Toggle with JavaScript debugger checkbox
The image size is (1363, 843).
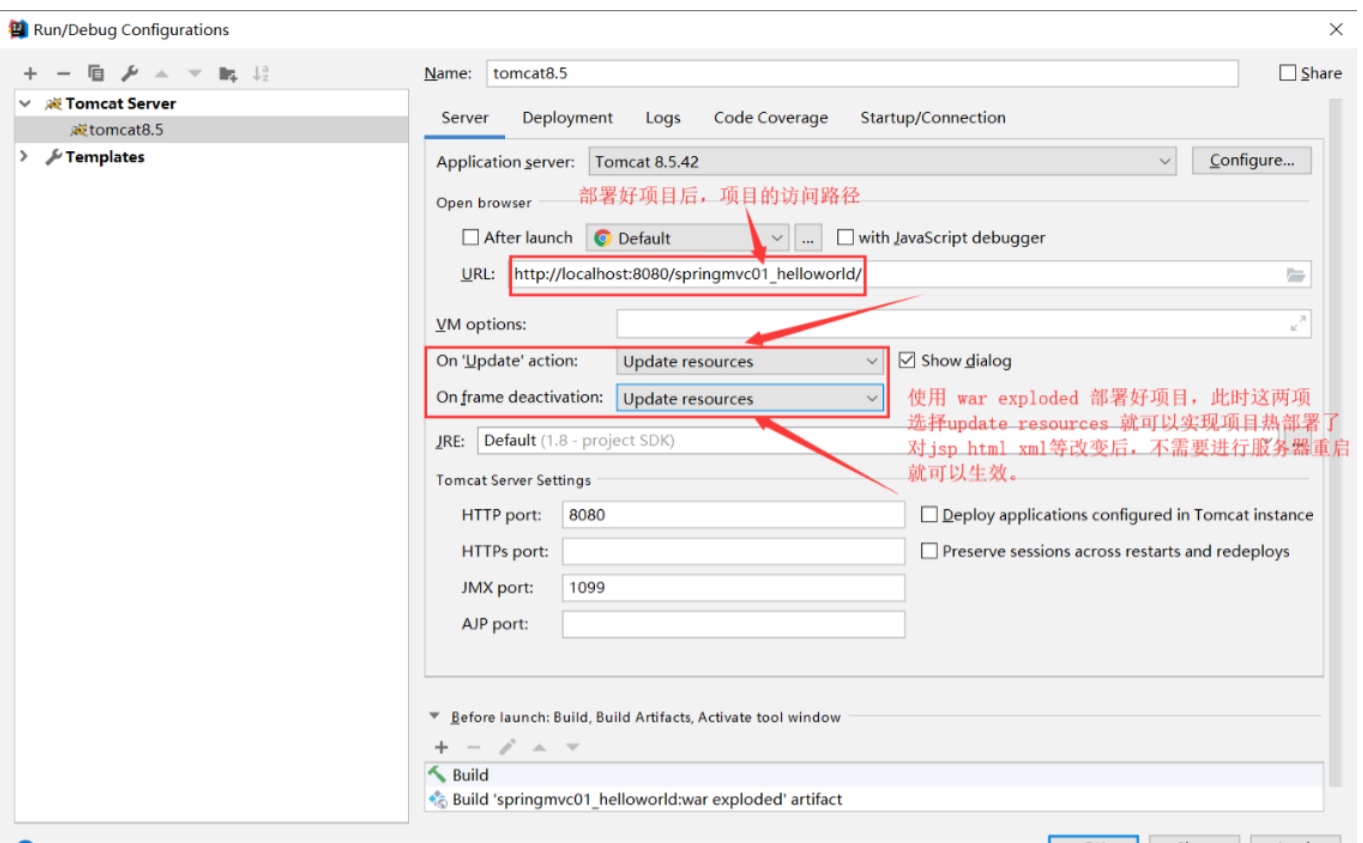(845, 238)
